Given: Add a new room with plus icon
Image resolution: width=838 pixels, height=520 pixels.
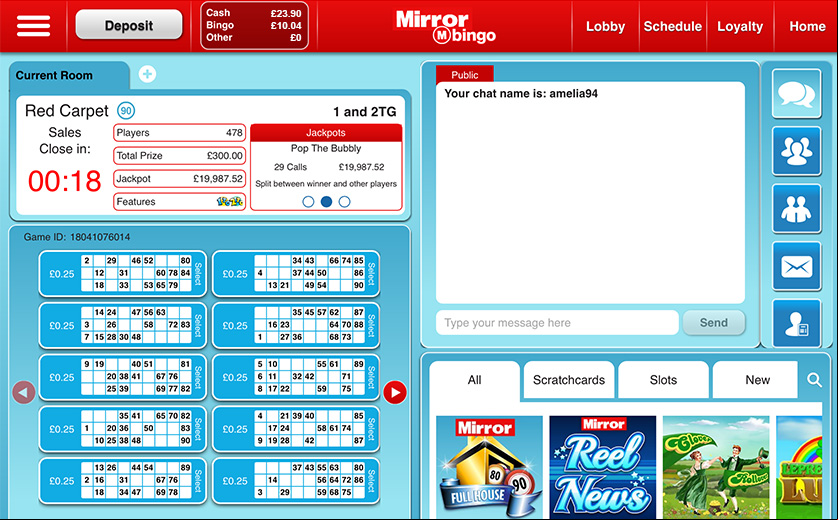Looking at the screenshot, I should tap(148, 74).
